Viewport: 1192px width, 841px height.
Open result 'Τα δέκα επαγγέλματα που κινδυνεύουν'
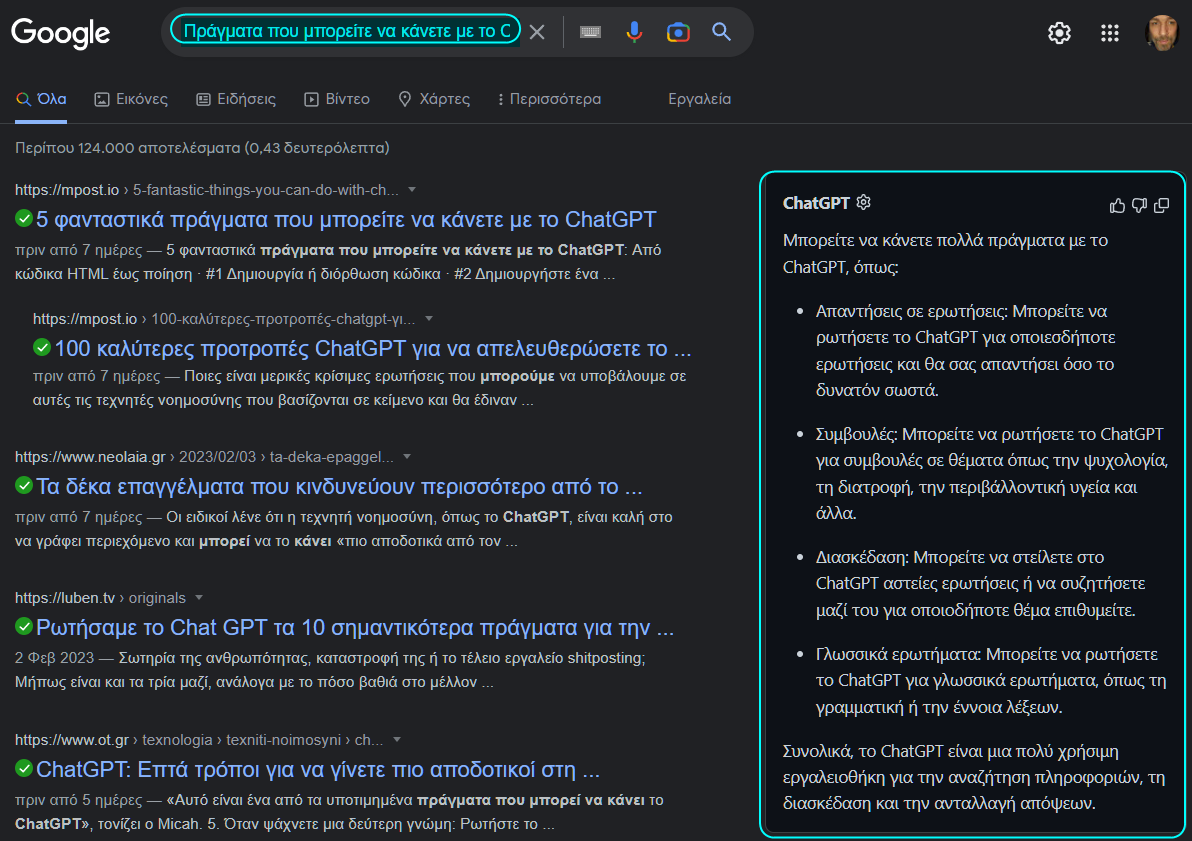(x=339, y=486)
